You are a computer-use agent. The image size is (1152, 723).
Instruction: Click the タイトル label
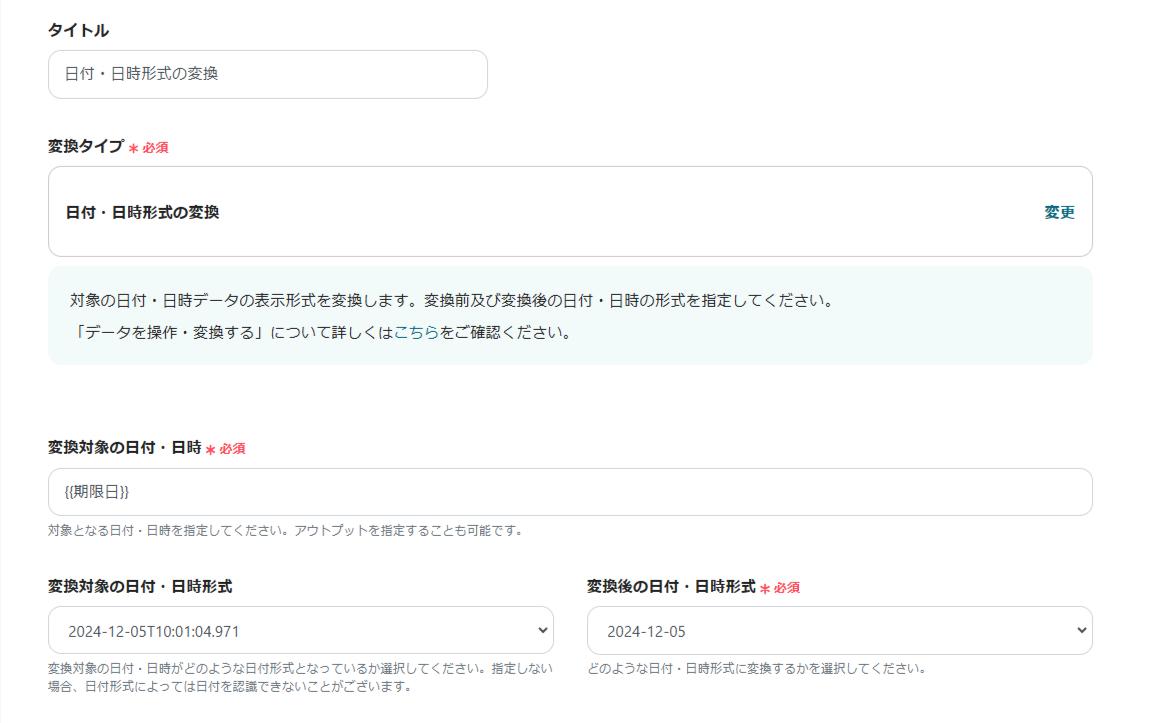coord(78,30)
